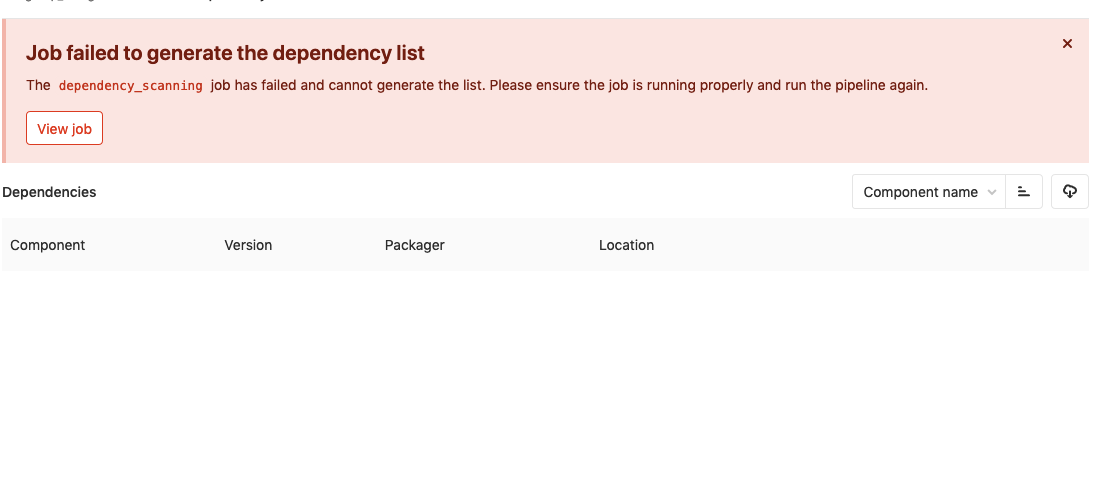
Task: Click the empty area below the table header
Action: (x=545, y=380)
